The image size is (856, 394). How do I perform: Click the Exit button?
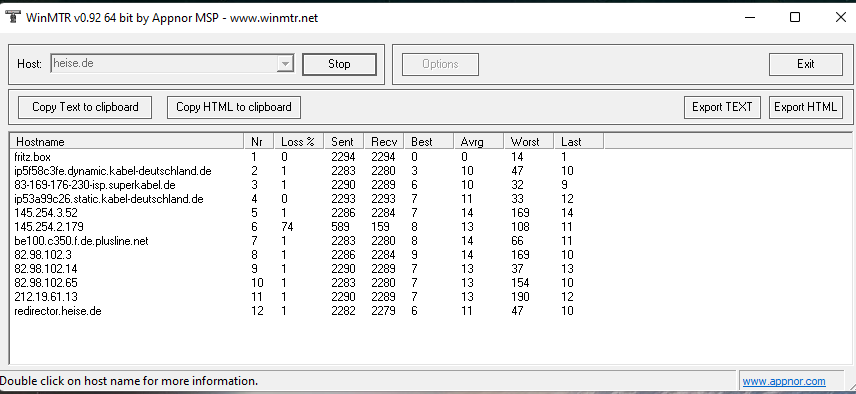[x=805, y=64]
